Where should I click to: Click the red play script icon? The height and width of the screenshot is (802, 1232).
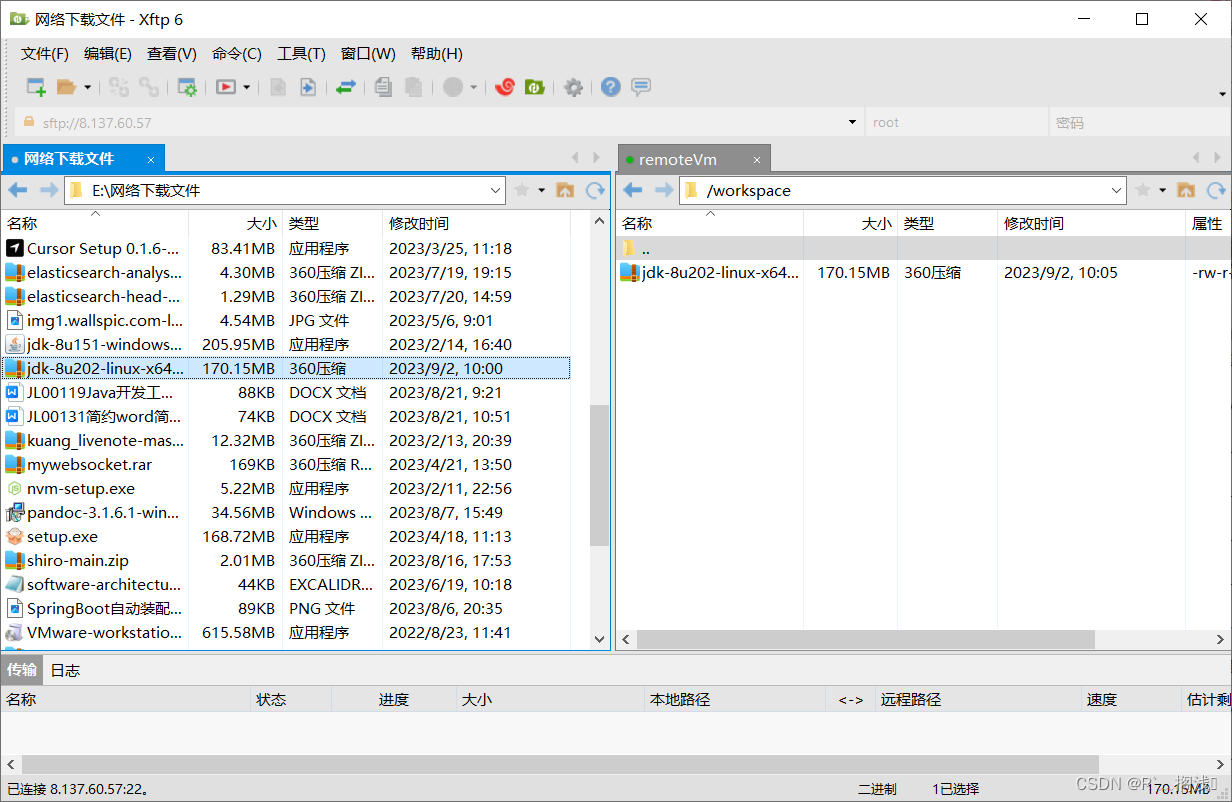pyautogui.click(x=226, y=87)
